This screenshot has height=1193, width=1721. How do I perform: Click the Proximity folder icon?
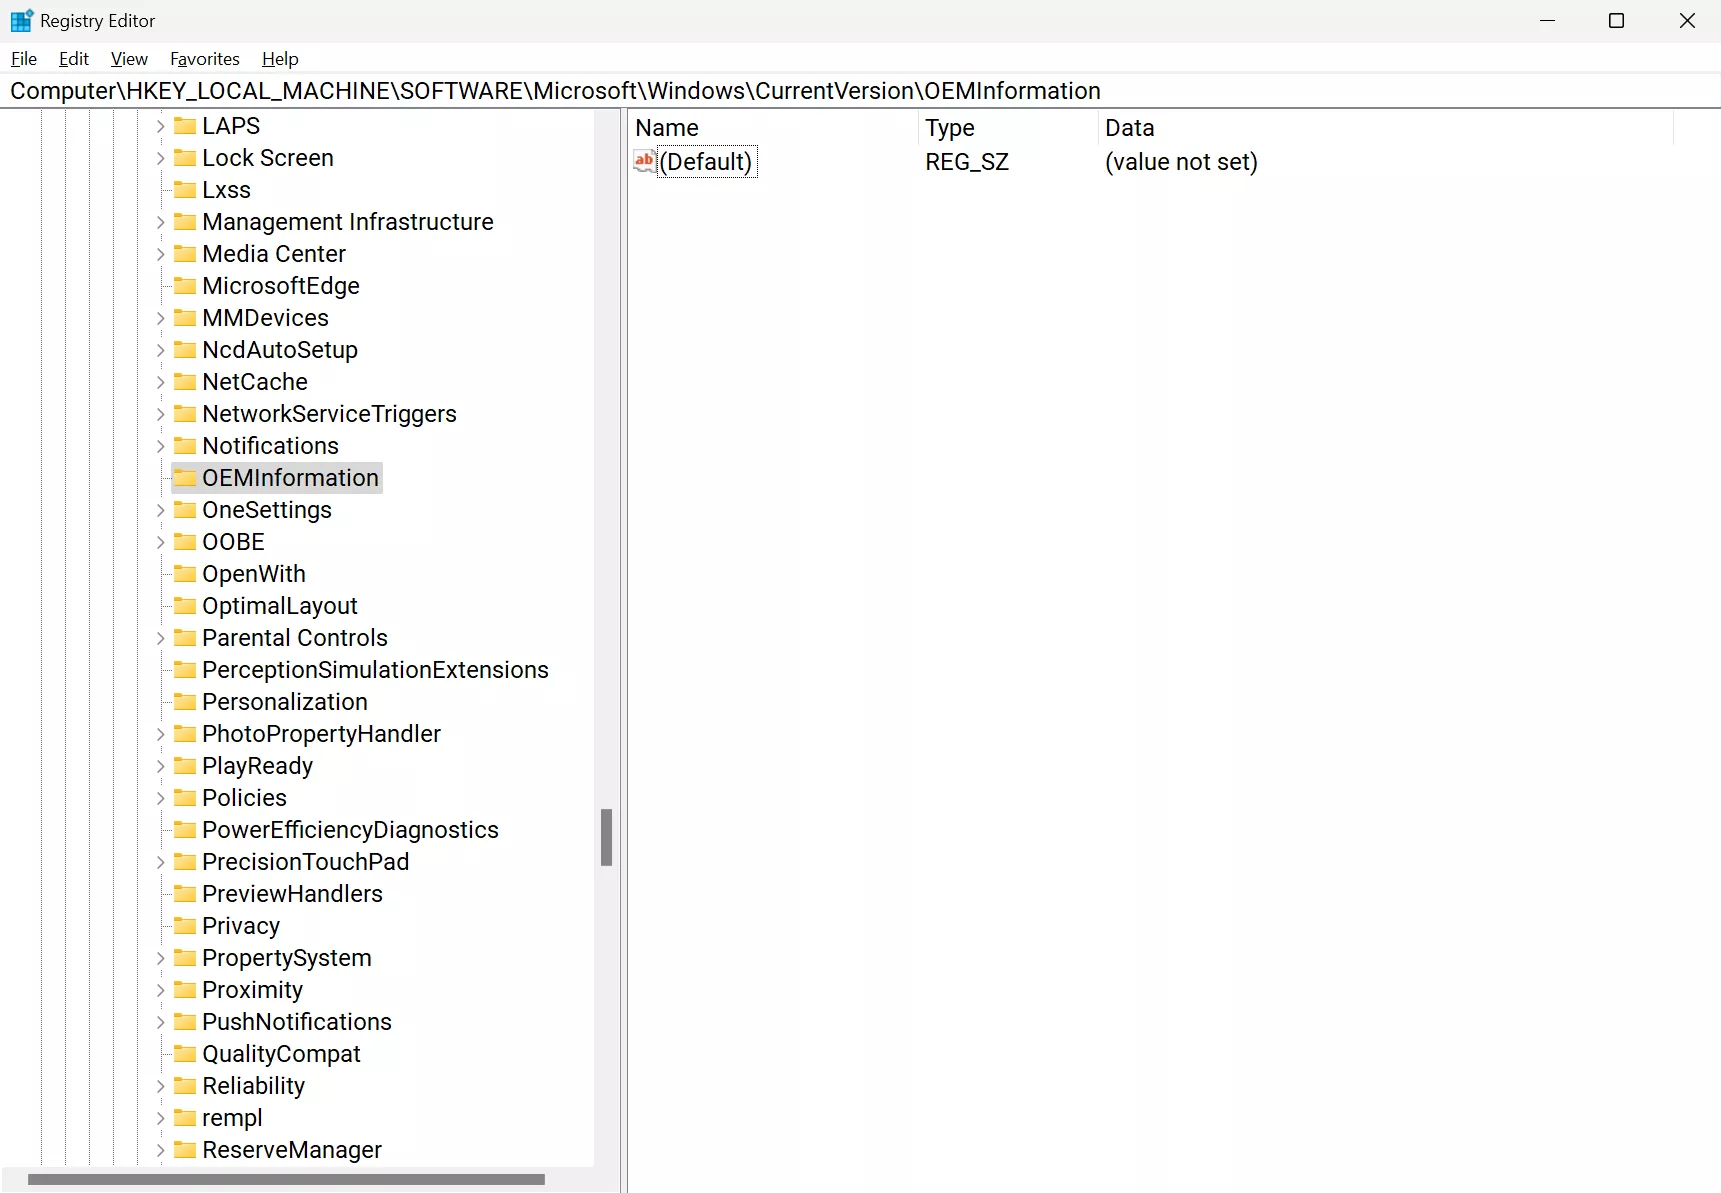(x=185, y=990)
